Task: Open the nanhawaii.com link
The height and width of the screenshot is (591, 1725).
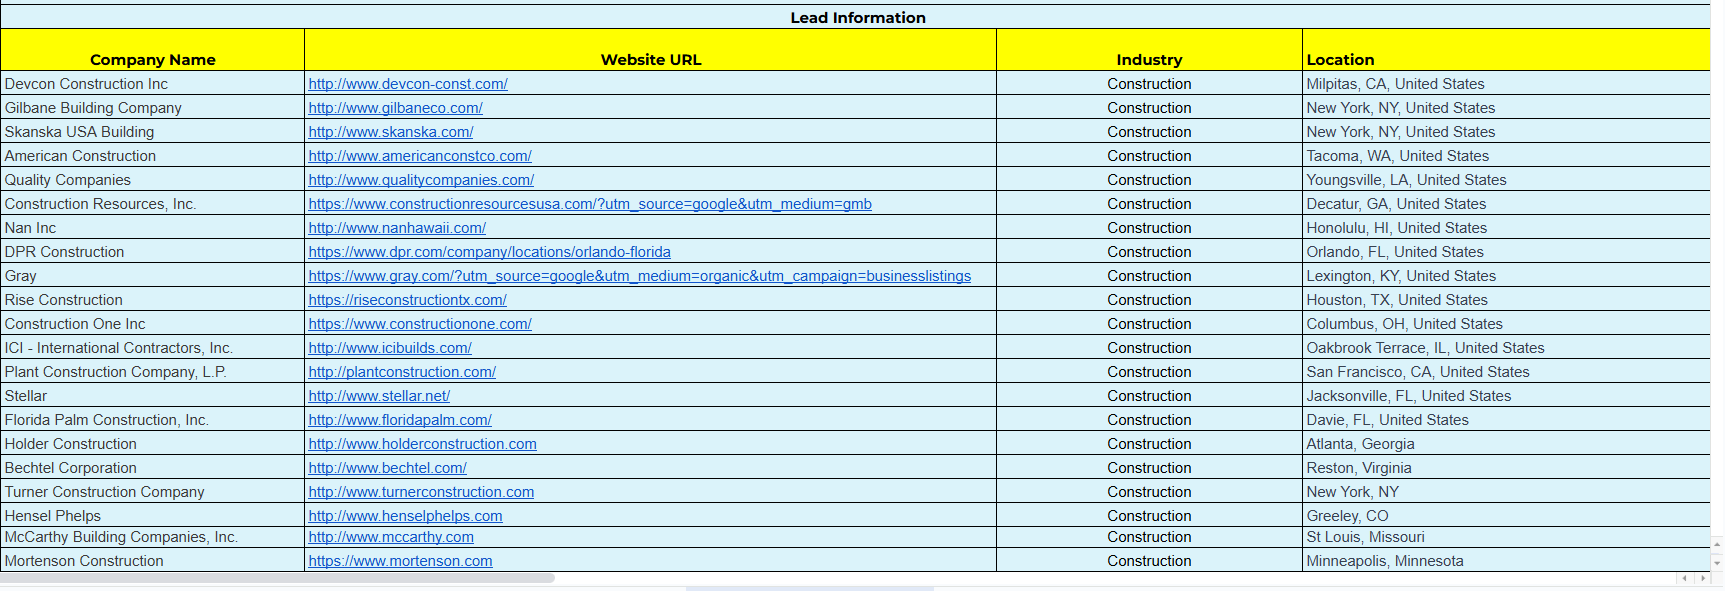Action: 397,228
